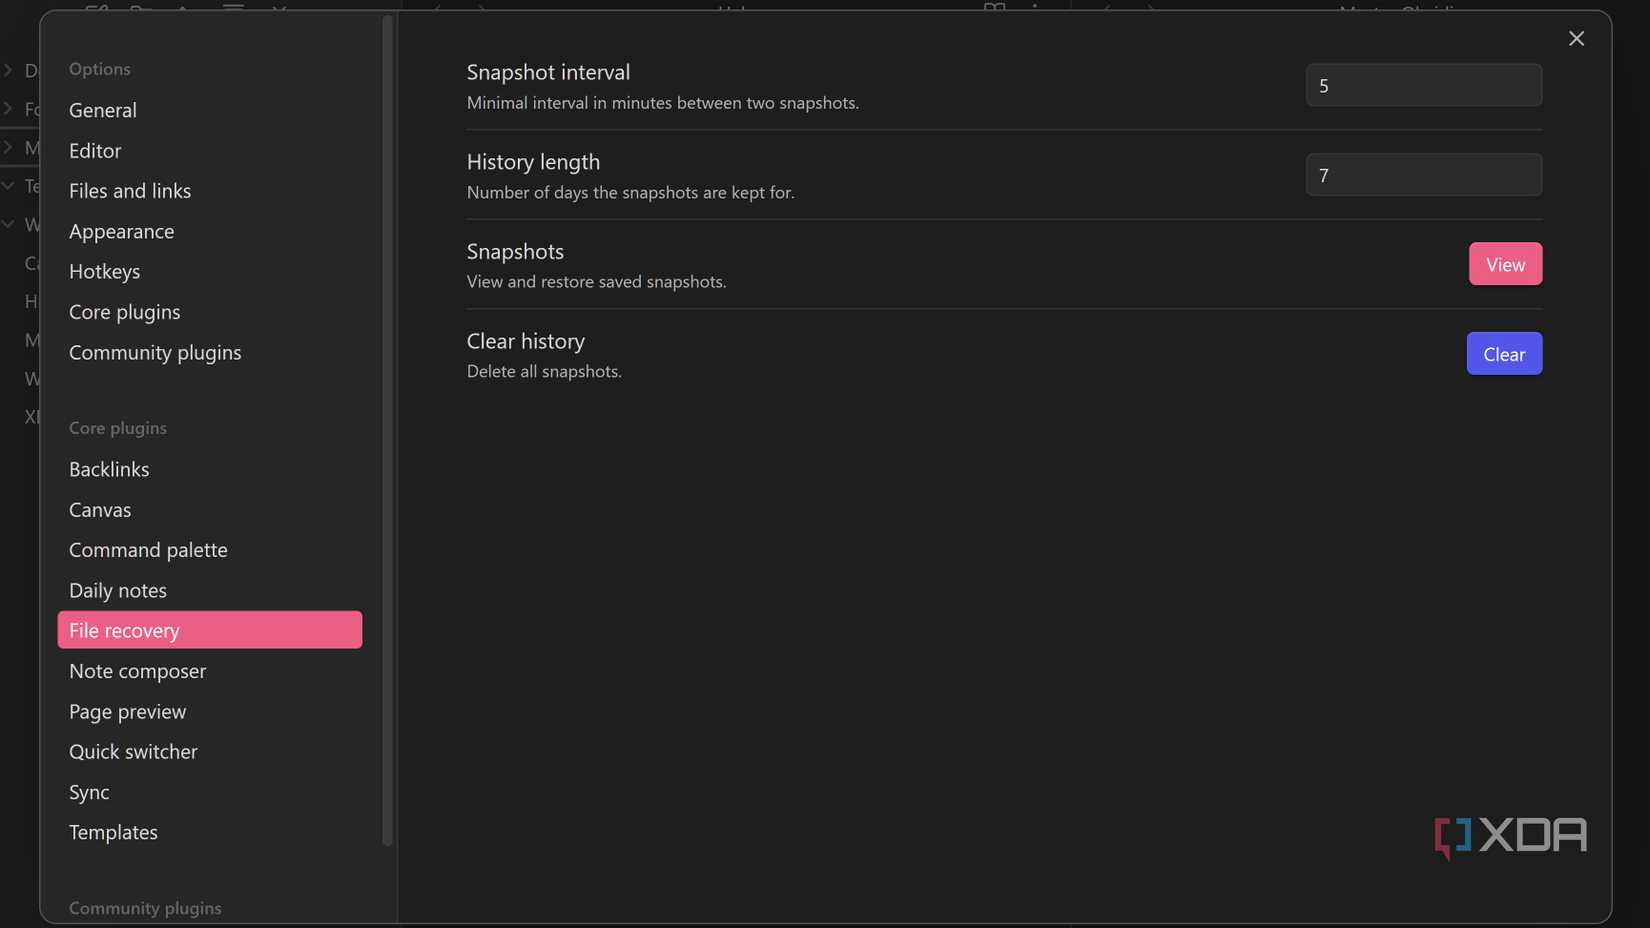Image resolution: width=1650 pixels, height=928 pixels.
Task: Click the View snapshots button
Action: (x=1505, y=264)
